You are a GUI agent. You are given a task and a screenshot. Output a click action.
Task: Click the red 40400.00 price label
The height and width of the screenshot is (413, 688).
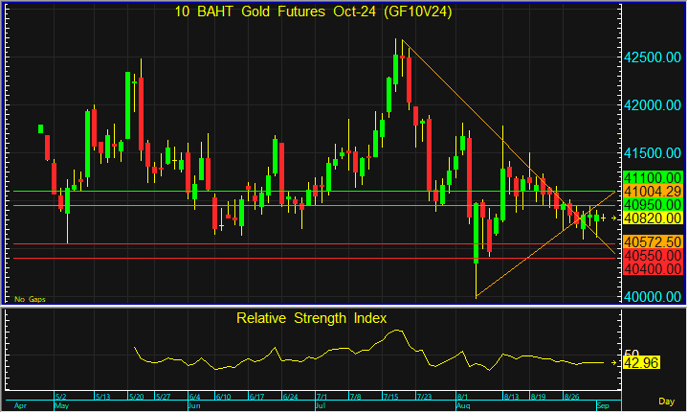[651, 269]
